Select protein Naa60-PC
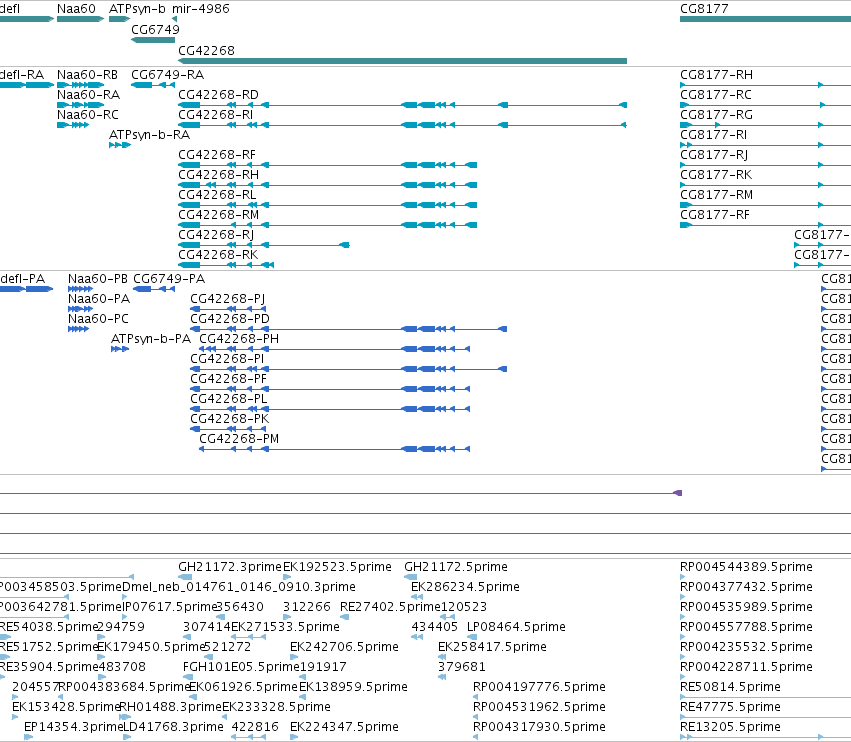The image size is (851, 742). [x=98, y=319]
